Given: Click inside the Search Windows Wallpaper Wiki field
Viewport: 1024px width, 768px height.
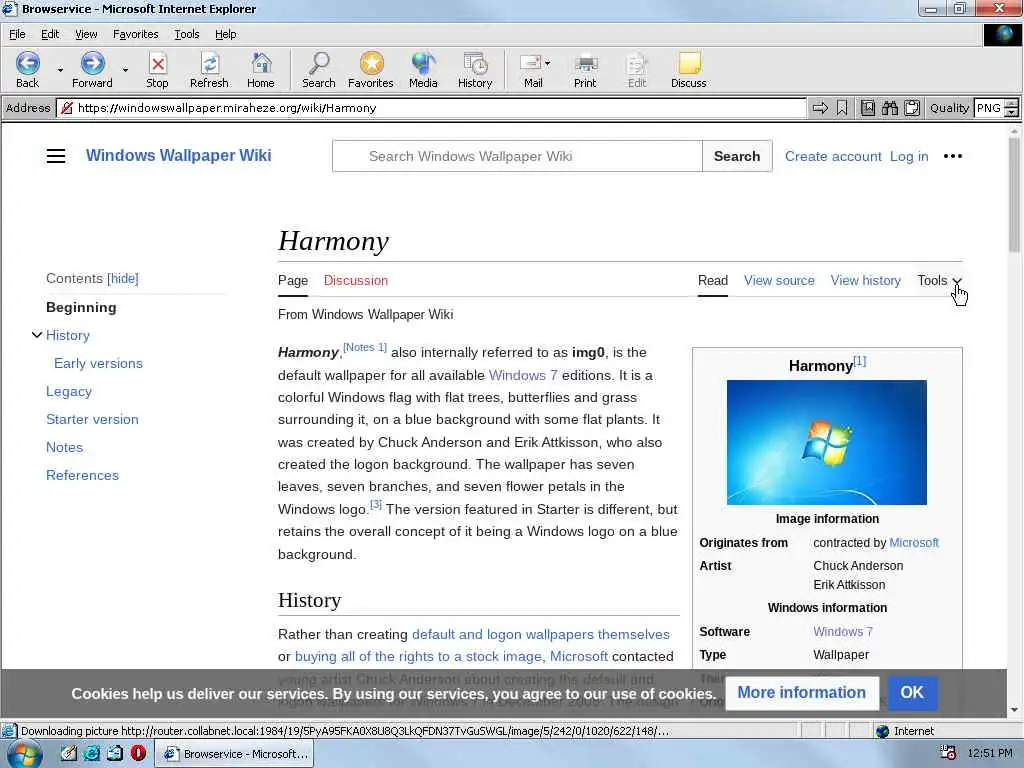Looking at the screenshot, I should (x=517, y=156).
